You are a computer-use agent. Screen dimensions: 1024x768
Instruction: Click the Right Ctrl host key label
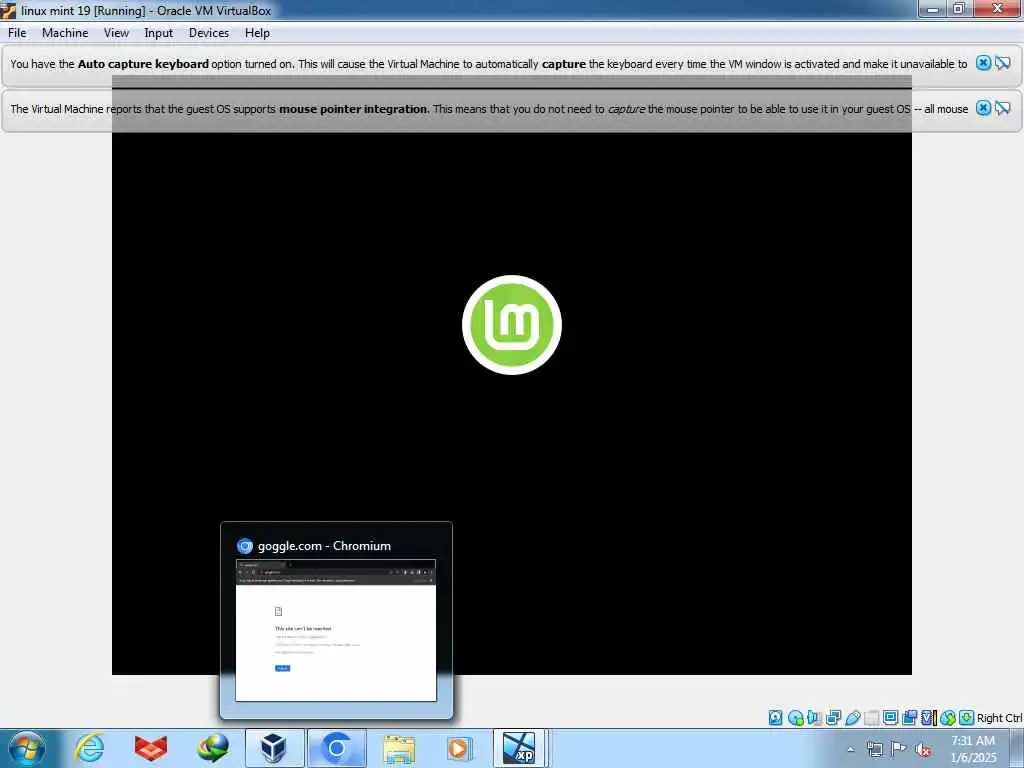click(x=1000, y=718)
